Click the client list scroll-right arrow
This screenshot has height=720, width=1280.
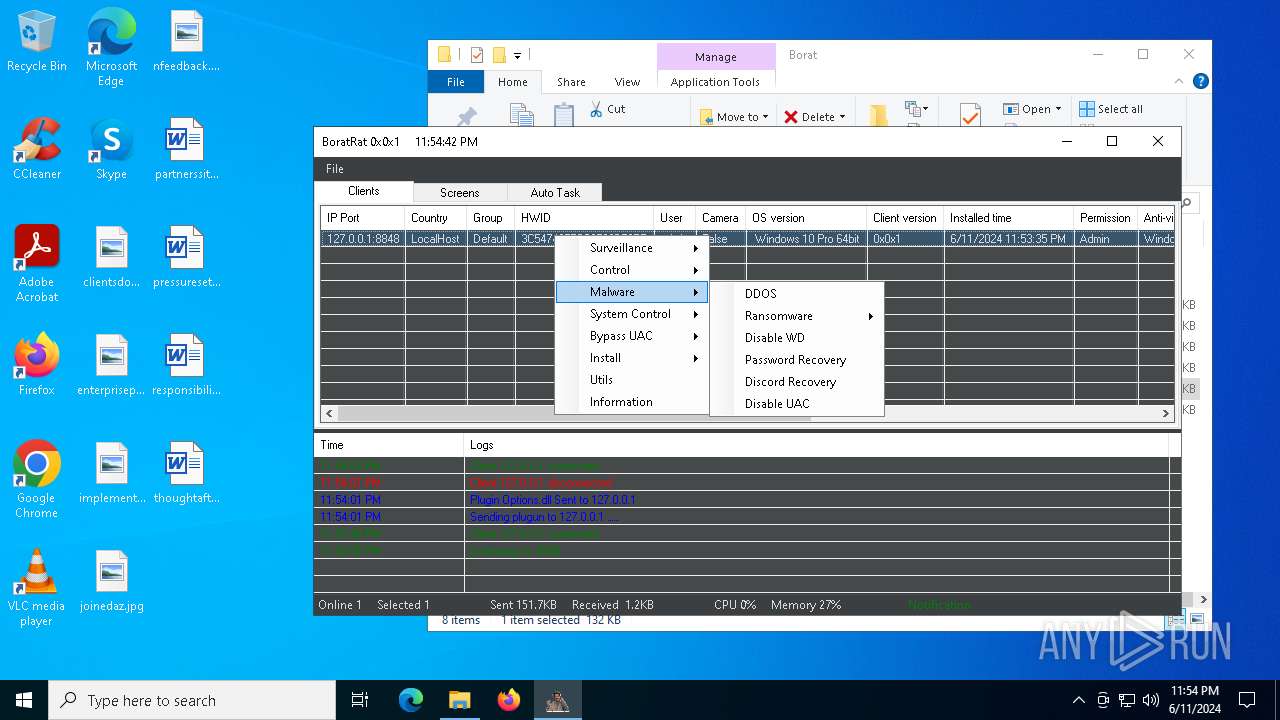1166,413
